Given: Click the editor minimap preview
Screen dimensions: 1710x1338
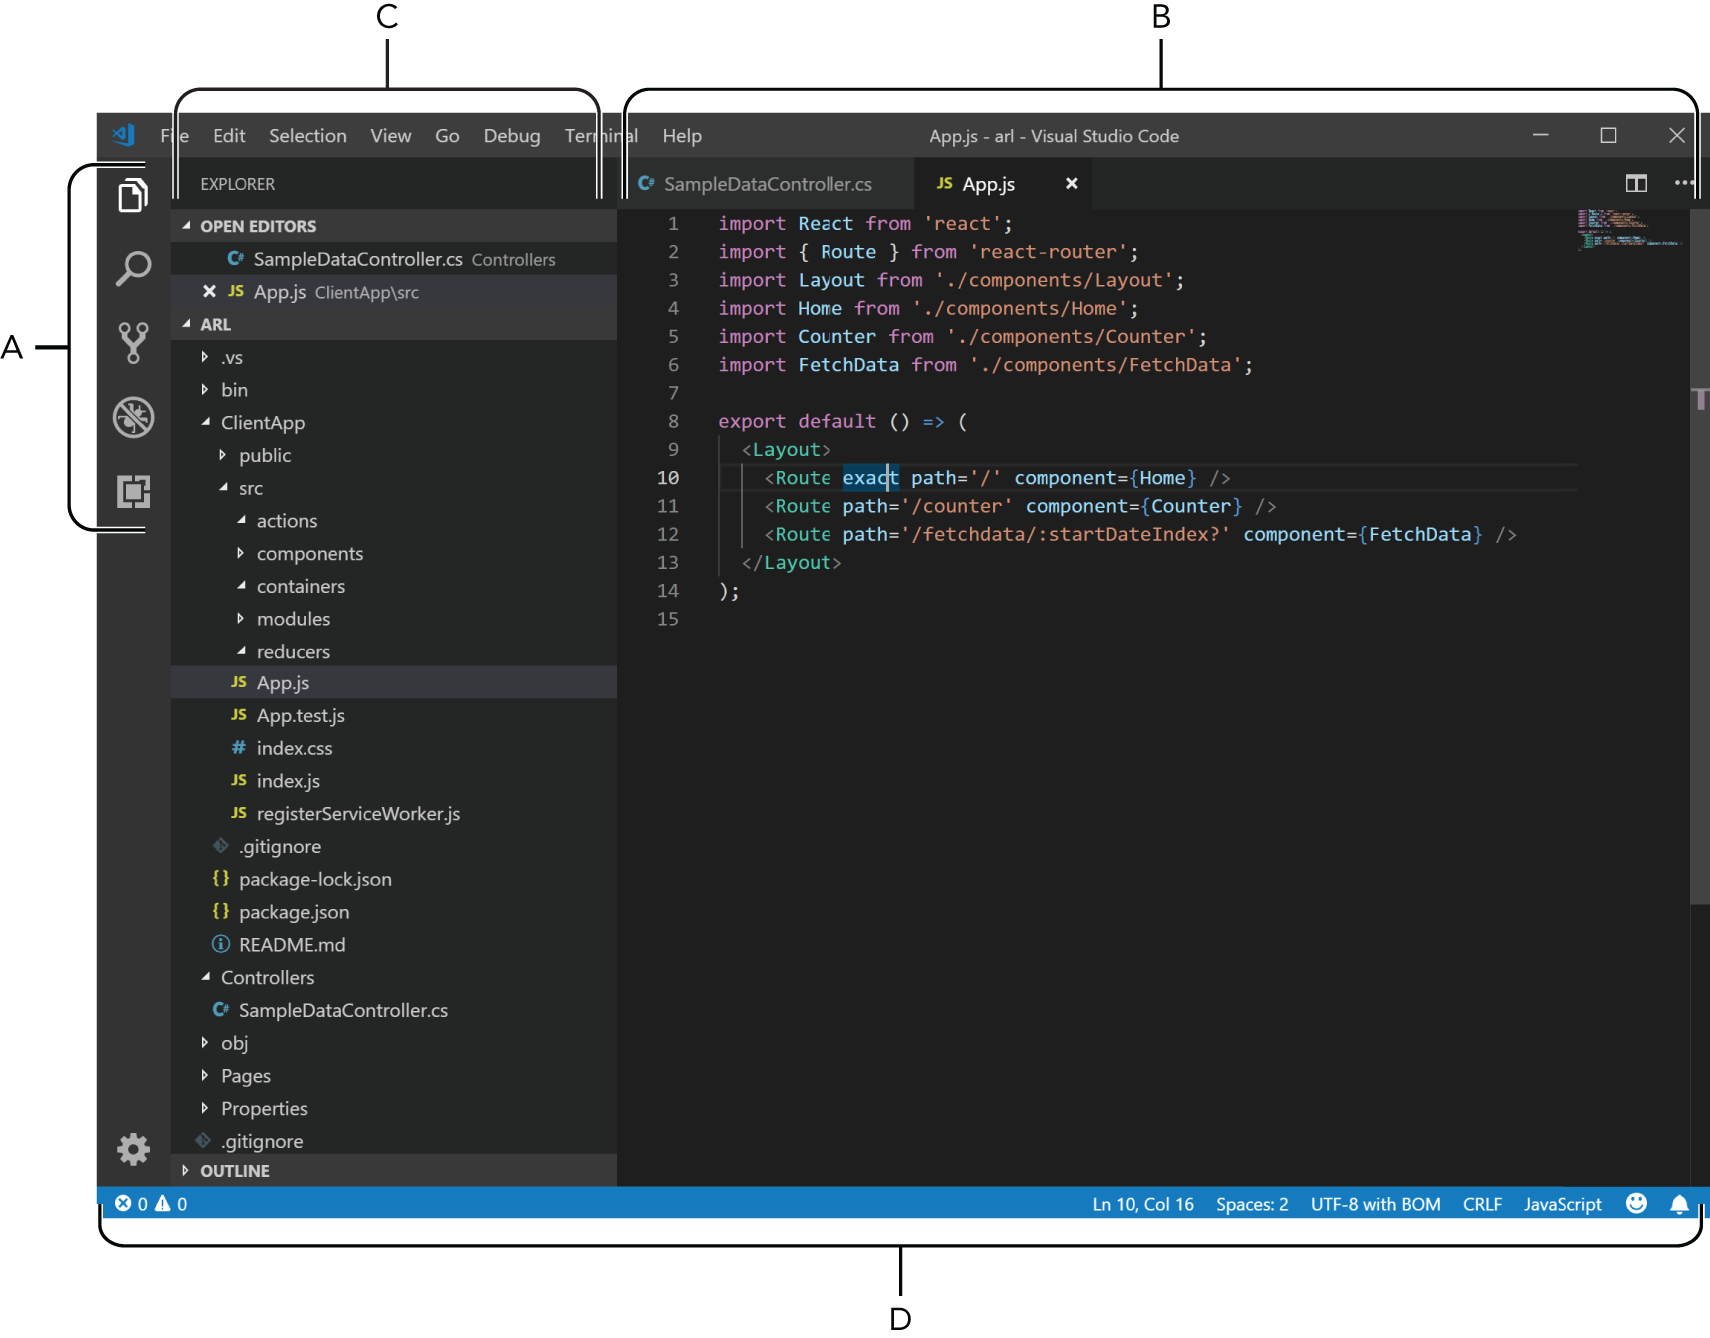Looking at the screenshot, I should (1629, 228).
